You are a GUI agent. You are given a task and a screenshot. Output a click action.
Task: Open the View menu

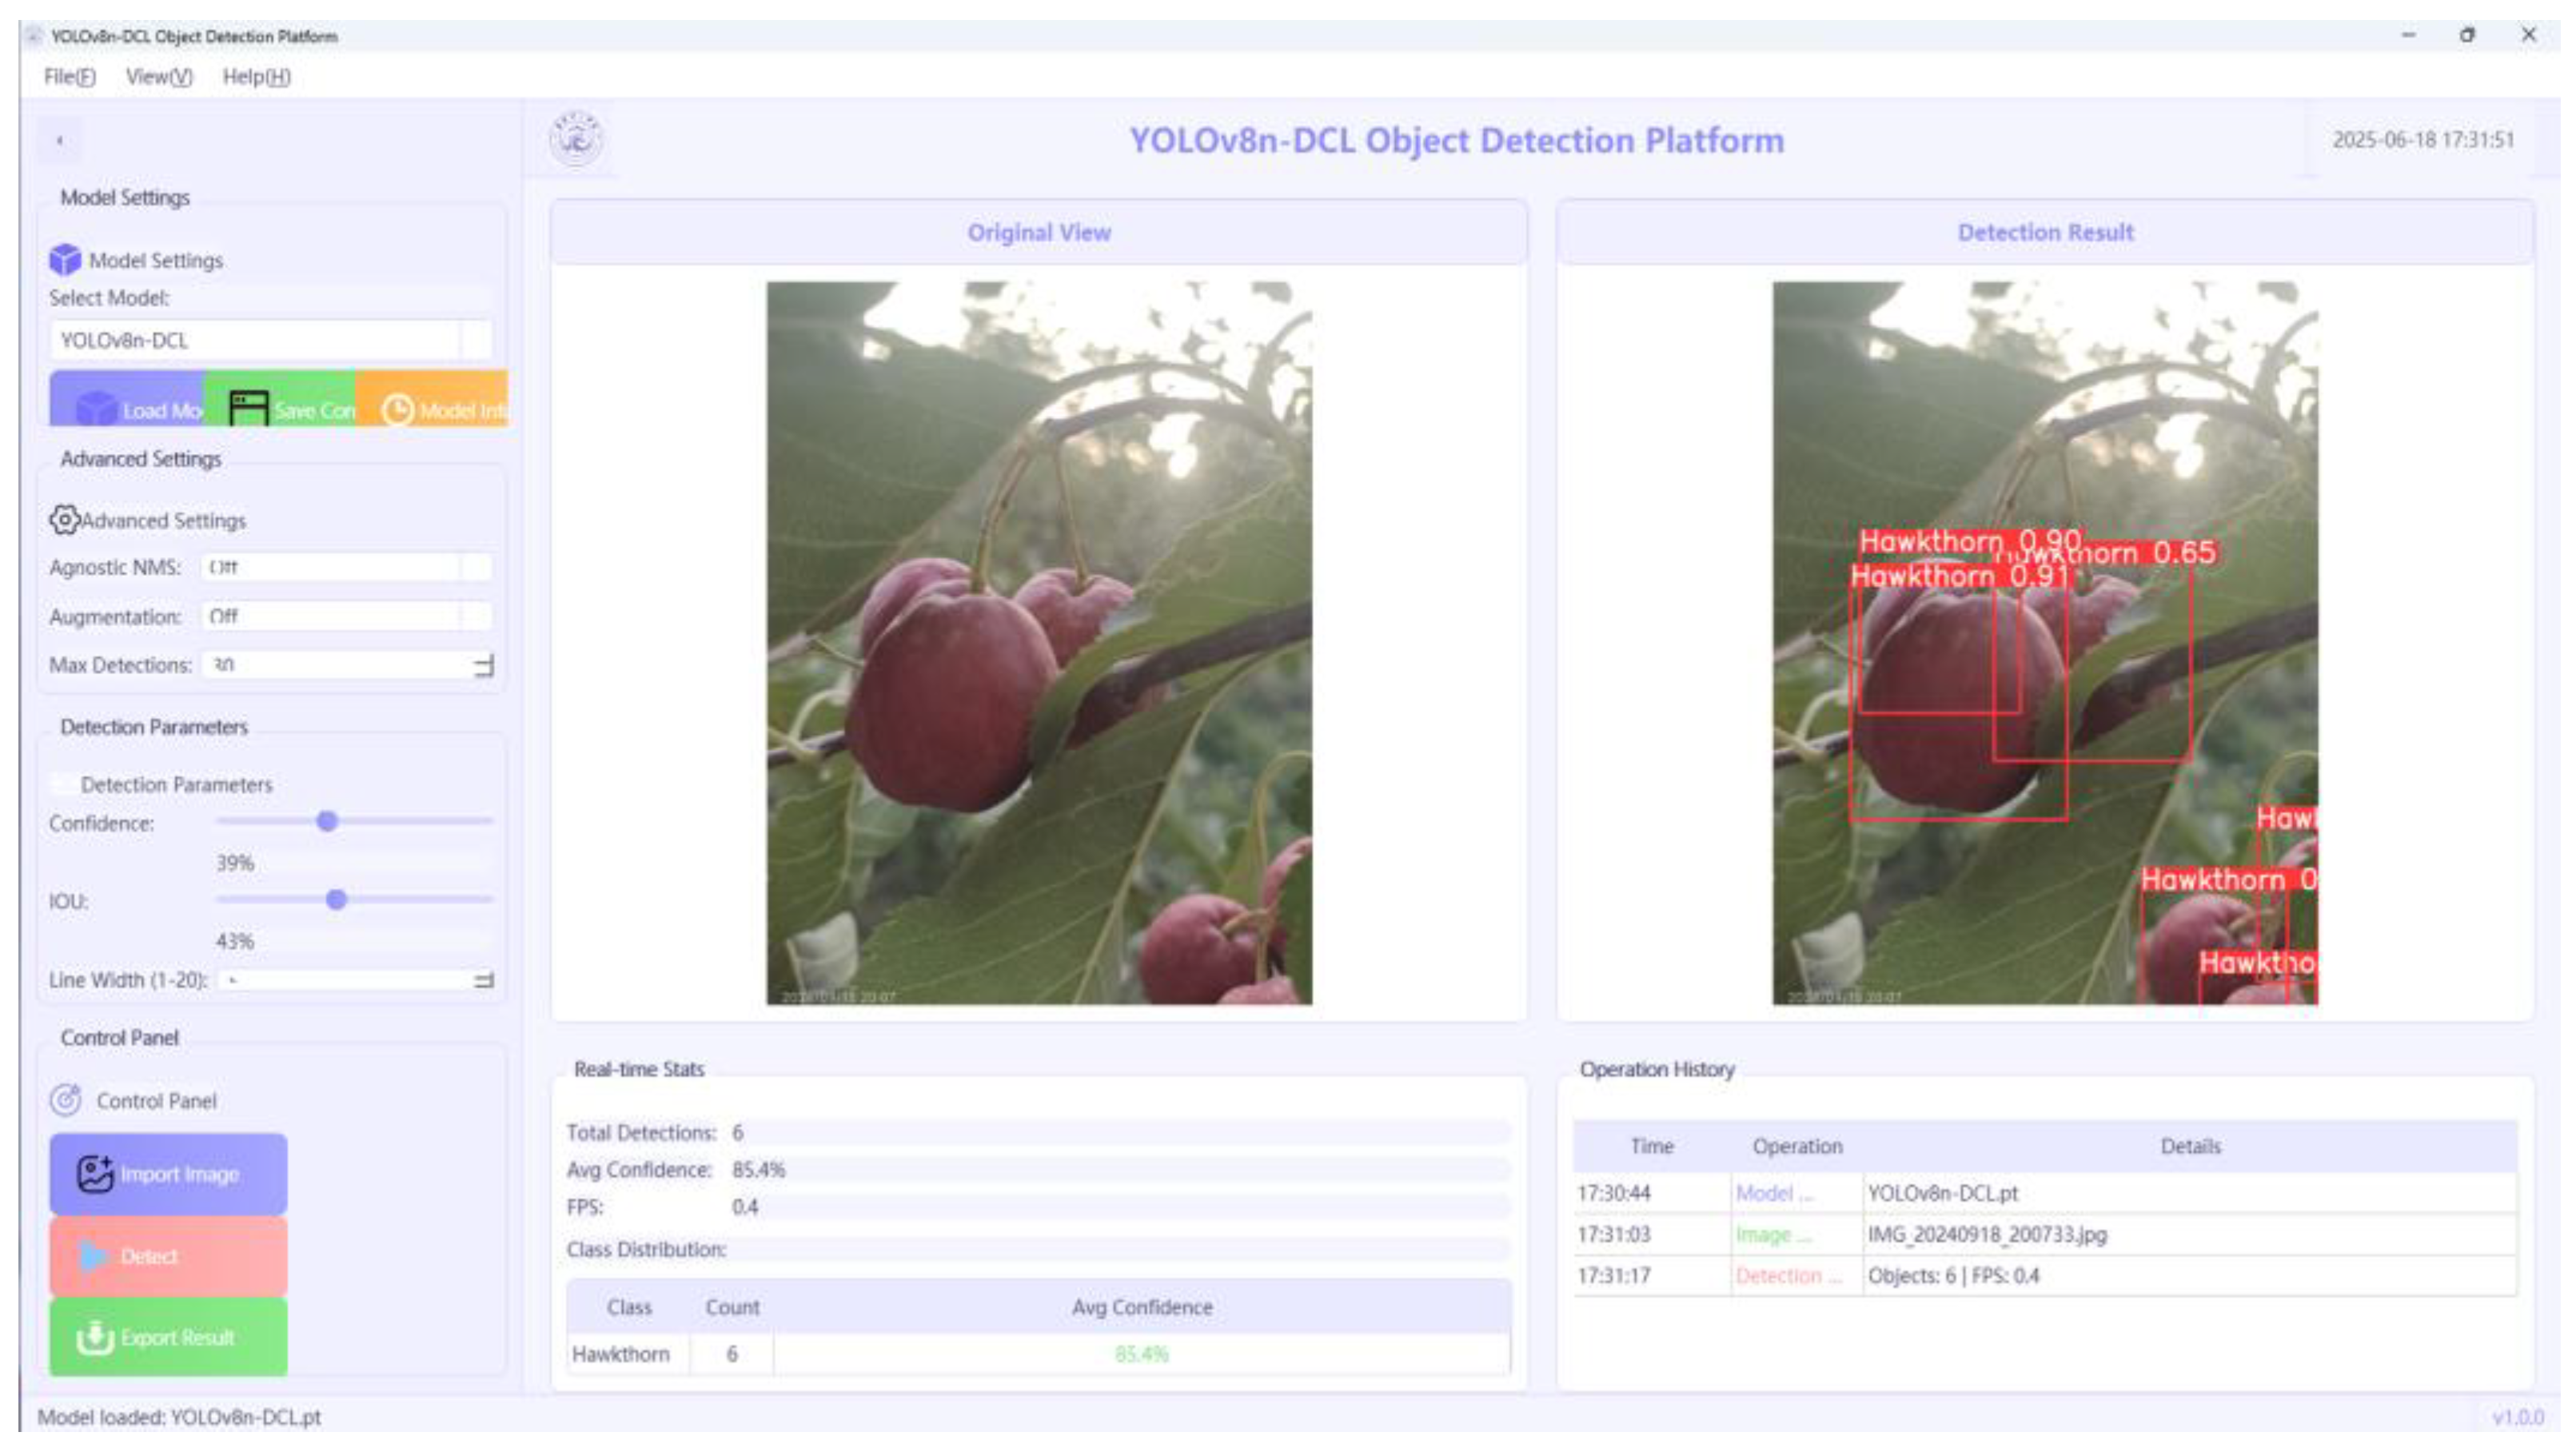click(159, 77)
